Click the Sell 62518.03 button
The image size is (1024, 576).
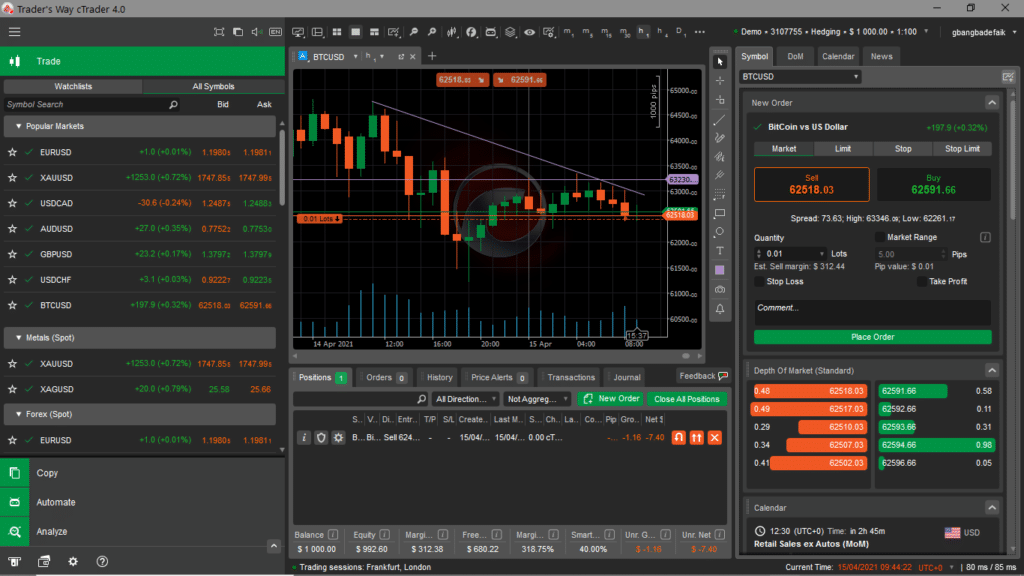[x=811, y=185]
